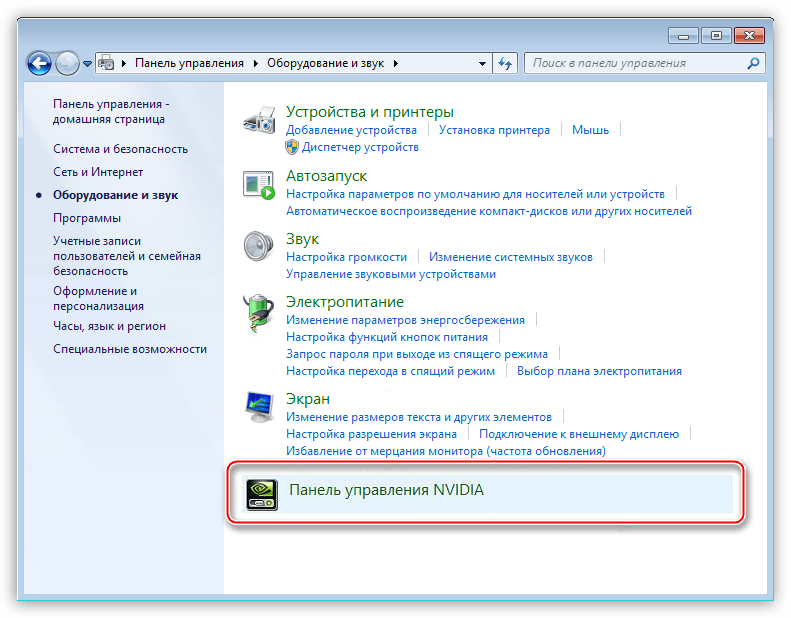791x618 pixels.
Task: Click Добавление устройства link
Action: 351,130
